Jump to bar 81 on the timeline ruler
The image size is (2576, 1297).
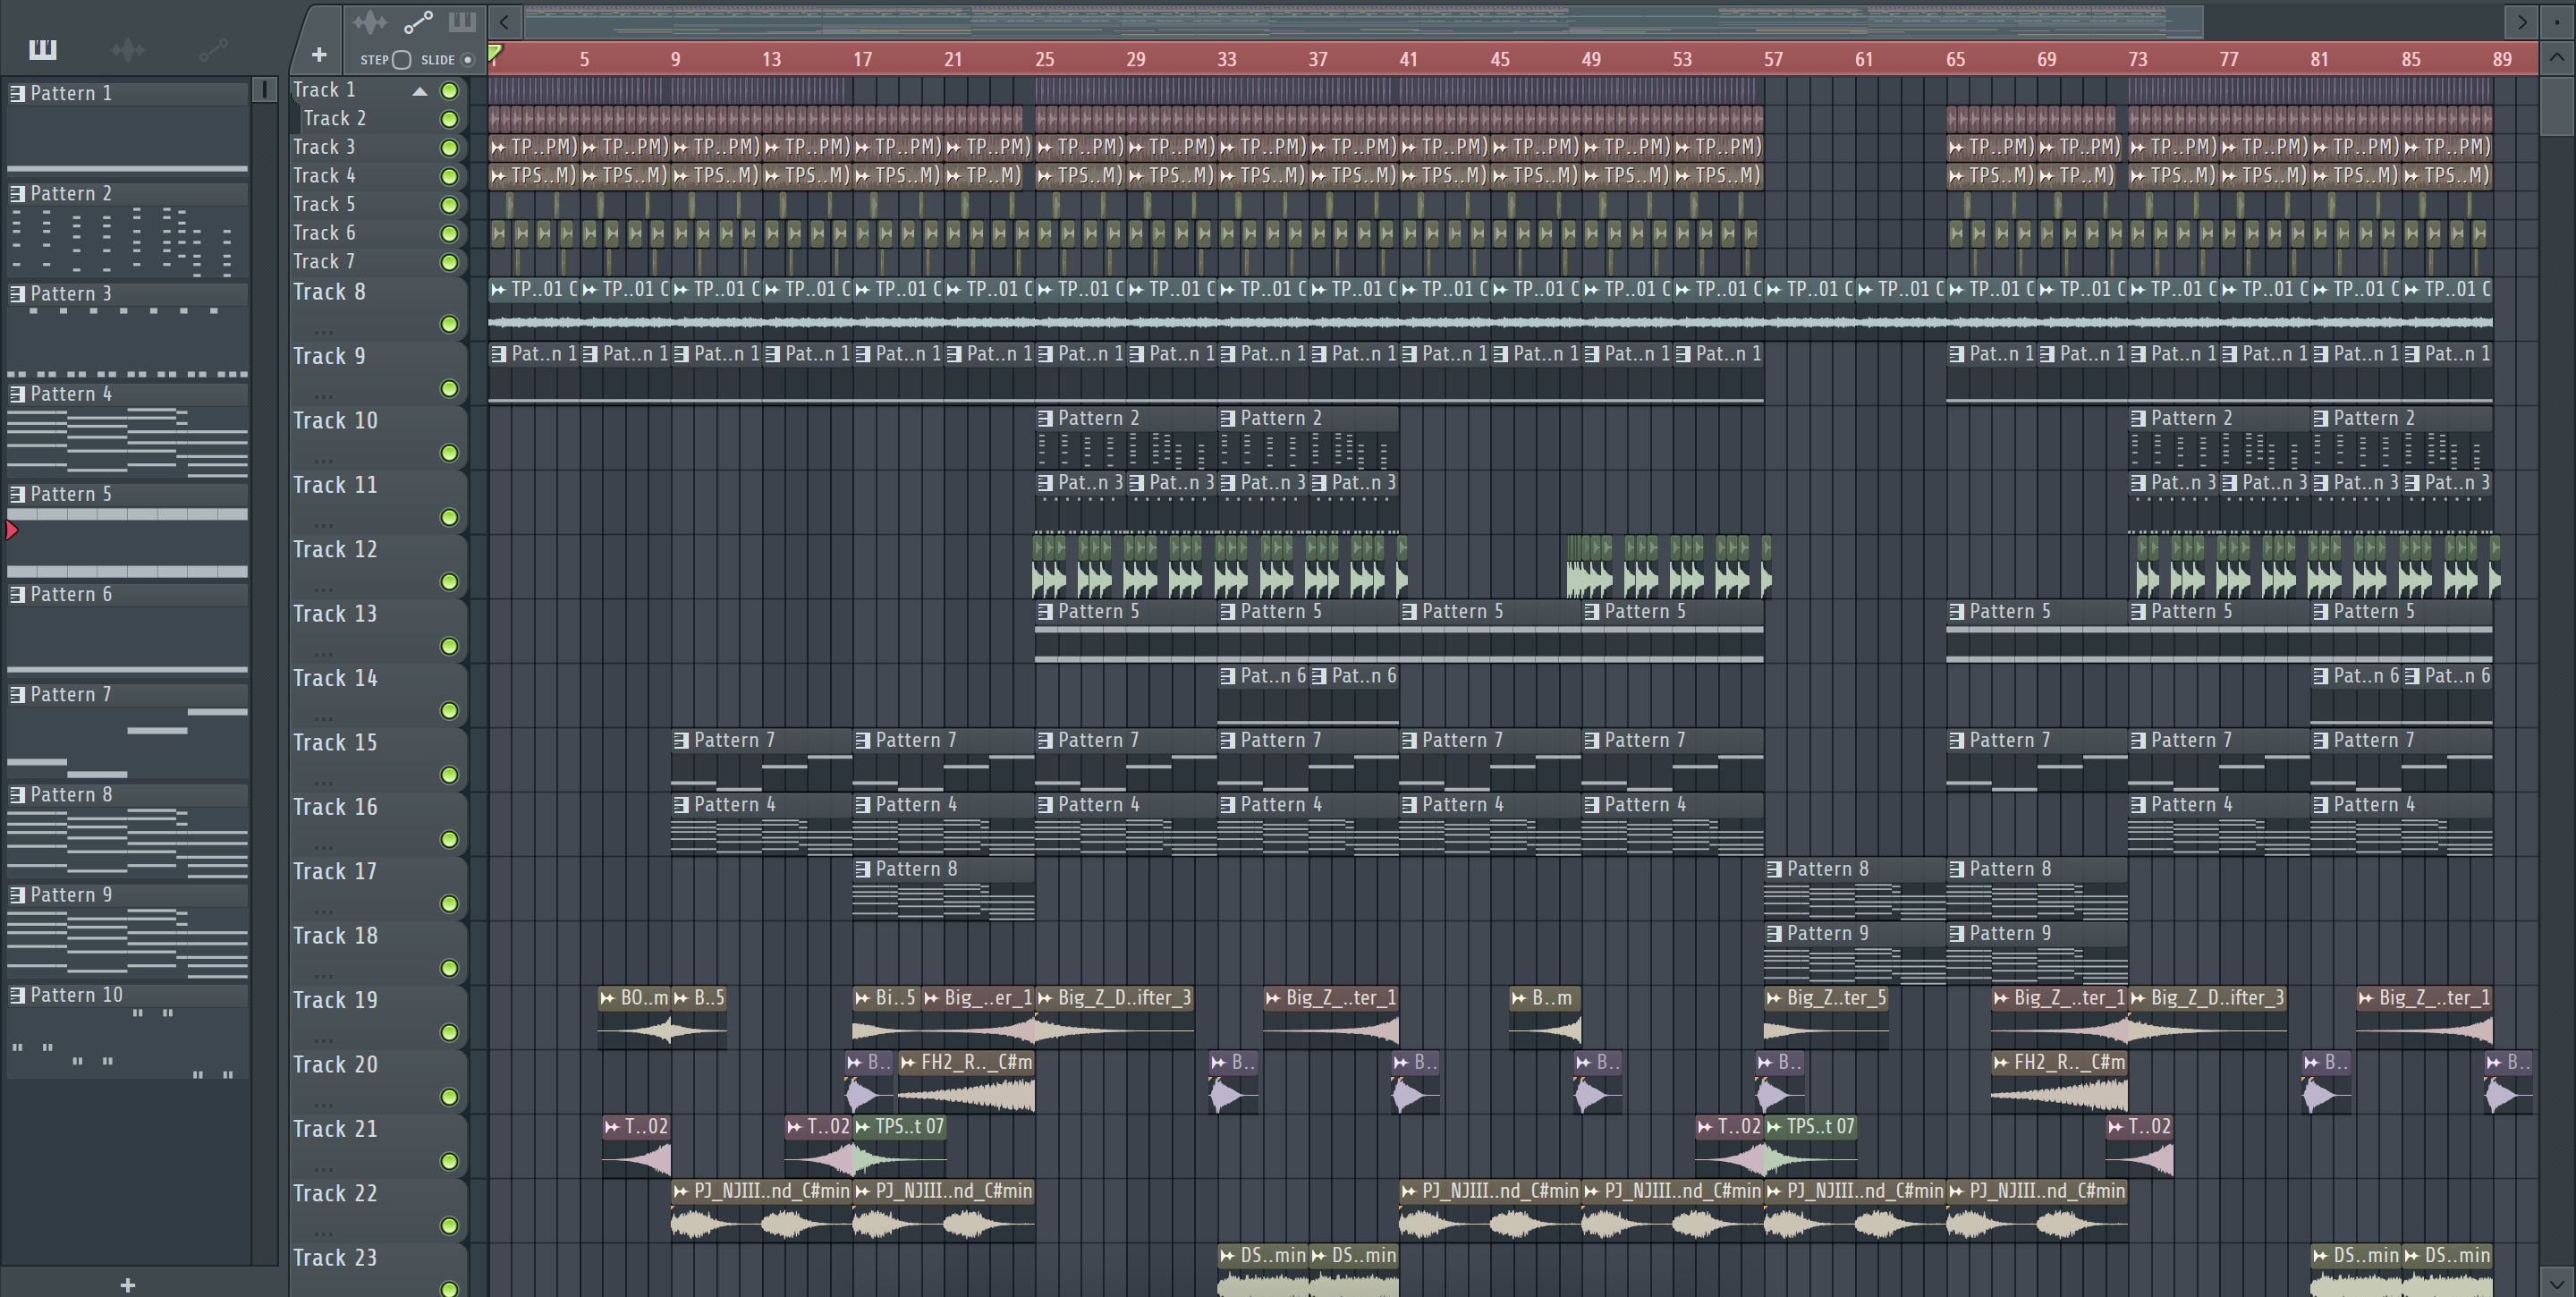[2319, 59]
